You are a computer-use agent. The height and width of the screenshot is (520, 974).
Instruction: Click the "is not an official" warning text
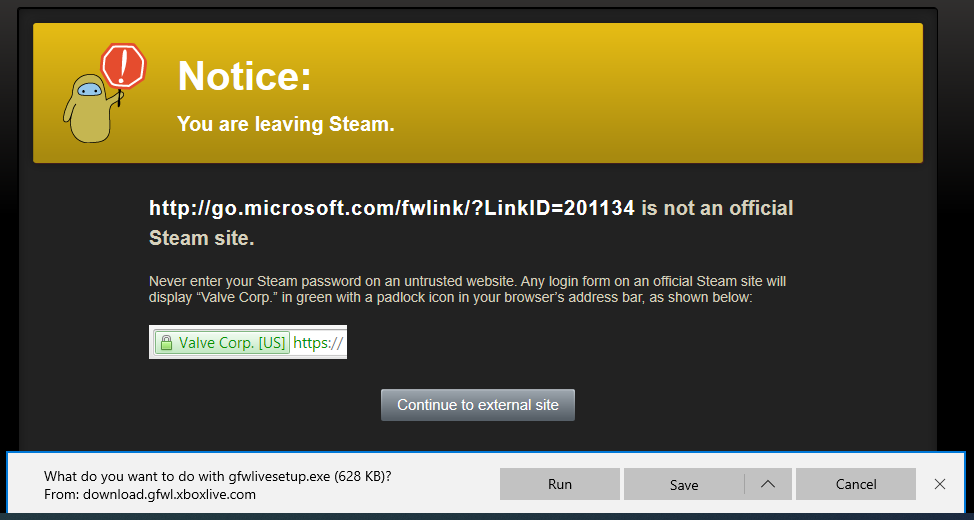[x=717, y=209]
